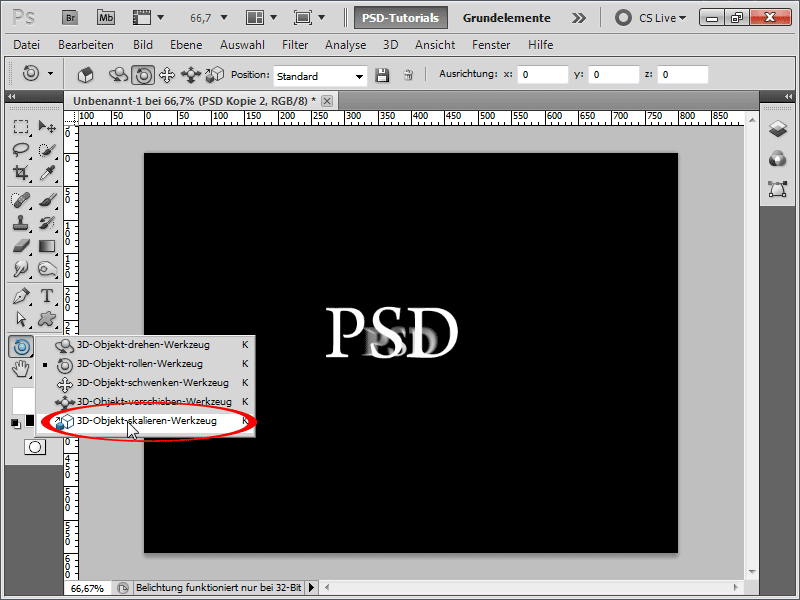
Task: Select the Gradient tool
Action: pos(47,246)
